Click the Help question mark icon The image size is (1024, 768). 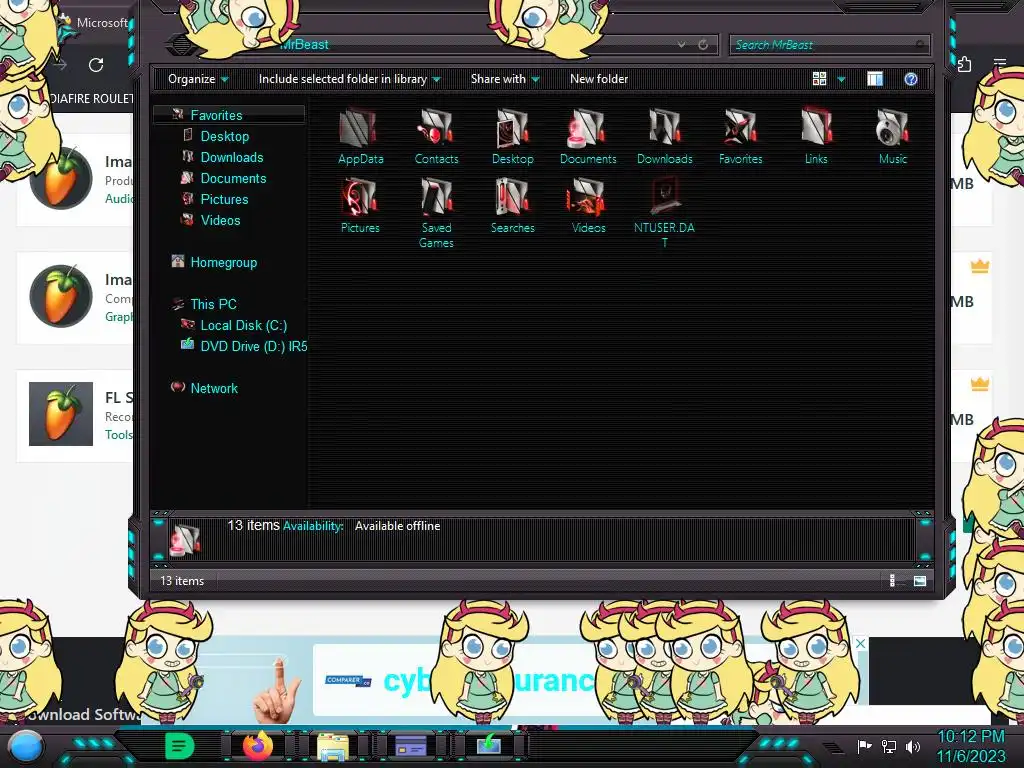click(910, 79)
